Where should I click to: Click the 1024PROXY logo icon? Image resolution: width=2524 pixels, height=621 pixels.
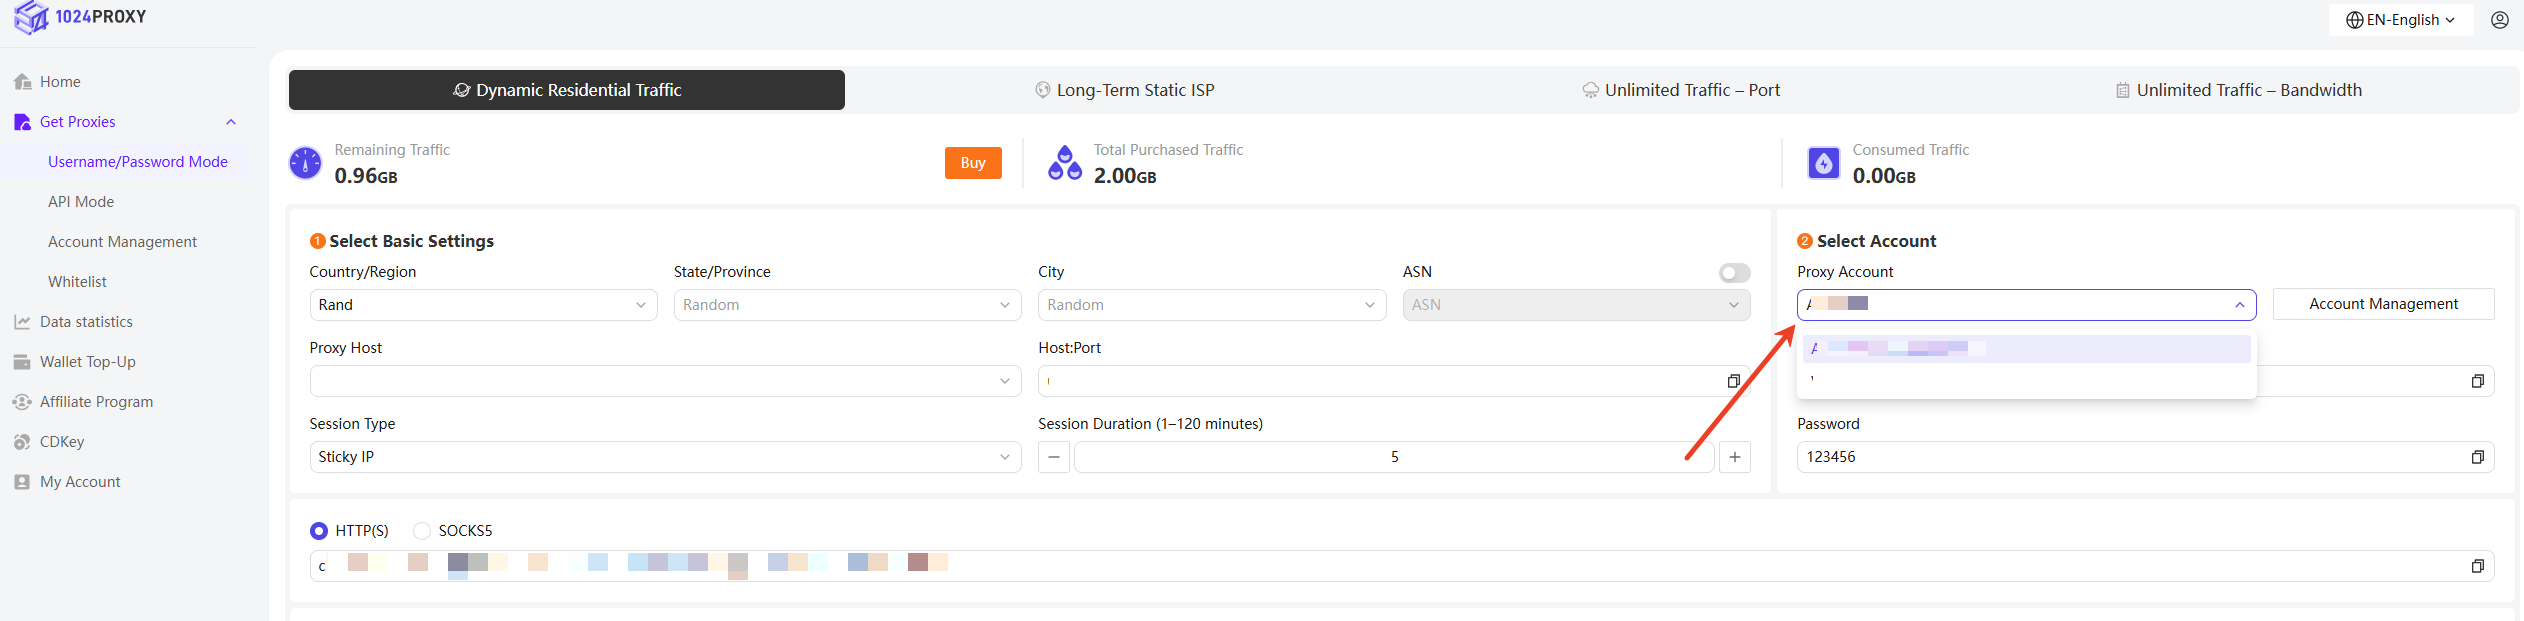pyautogui.click(x=31, y=17)
